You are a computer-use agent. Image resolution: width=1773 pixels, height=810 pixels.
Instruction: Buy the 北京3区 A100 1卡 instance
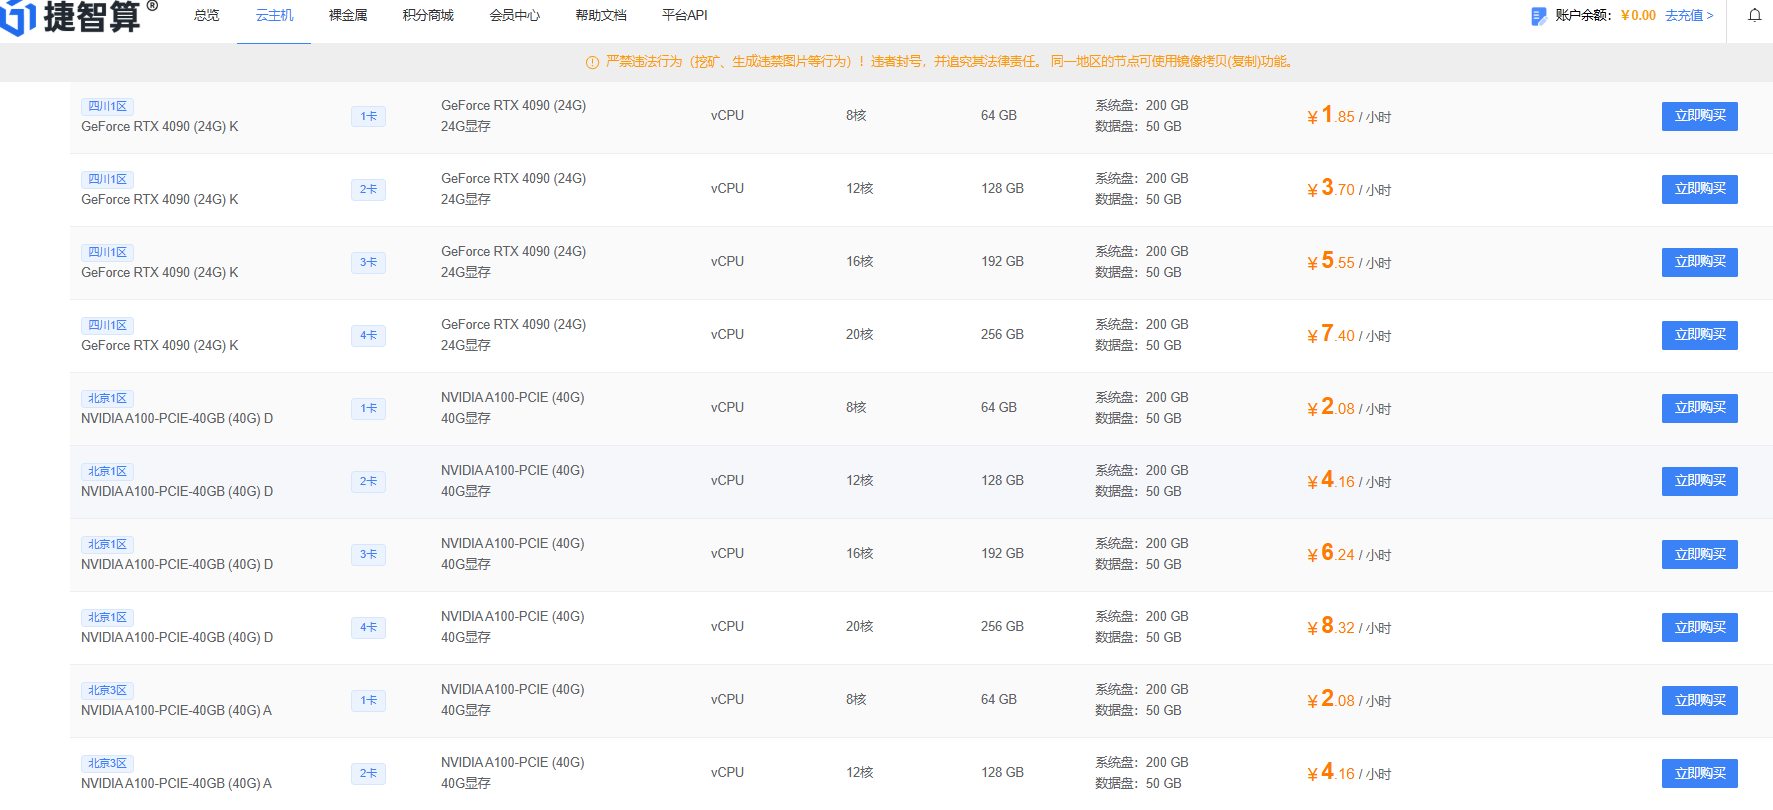click(x=1699, y=700)
